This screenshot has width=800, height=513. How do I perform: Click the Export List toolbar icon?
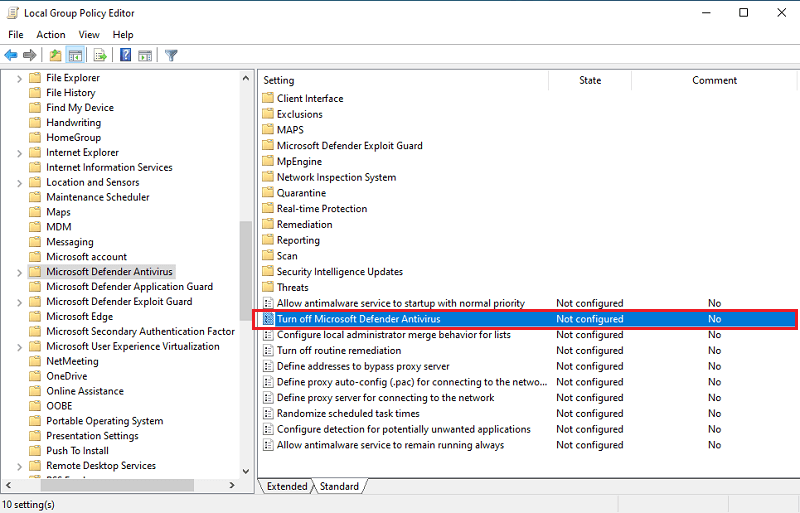point(100,55)
